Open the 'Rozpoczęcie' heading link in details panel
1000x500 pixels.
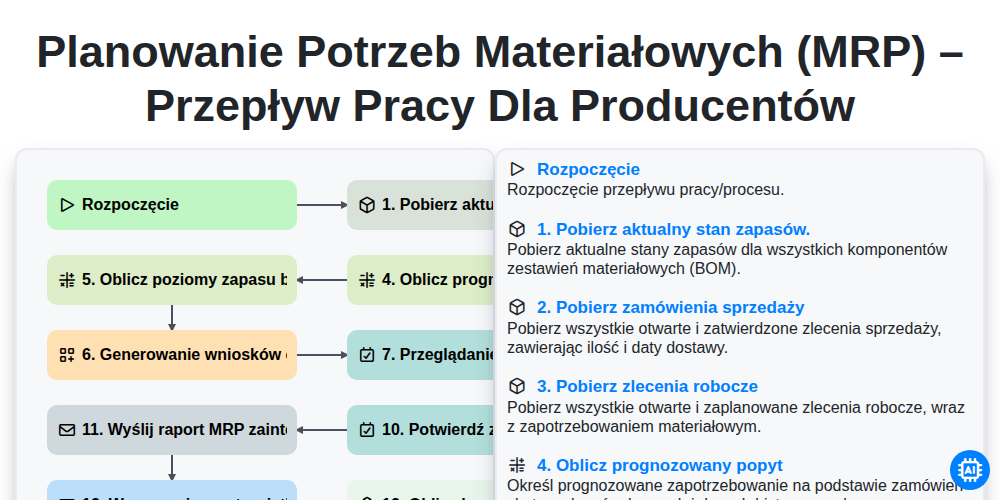[x=588, y=169]
